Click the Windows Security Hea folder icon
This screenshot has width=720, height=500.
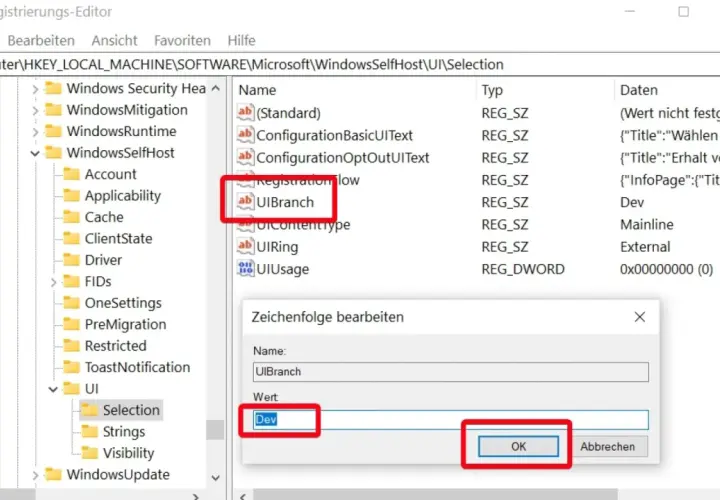(53, 88)
